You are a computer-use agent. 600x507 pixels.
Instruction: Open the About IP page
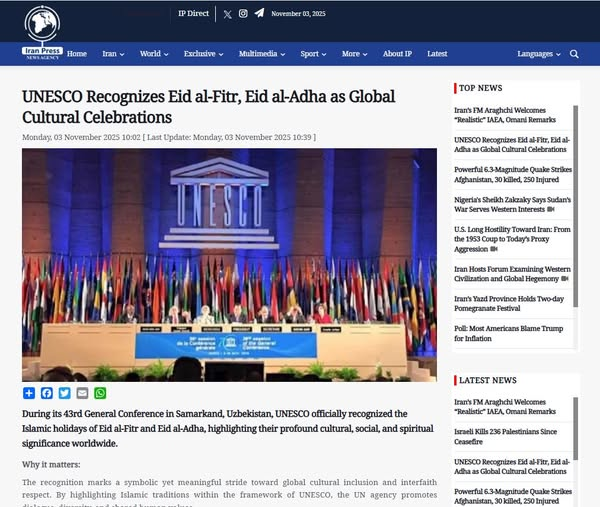397,54
